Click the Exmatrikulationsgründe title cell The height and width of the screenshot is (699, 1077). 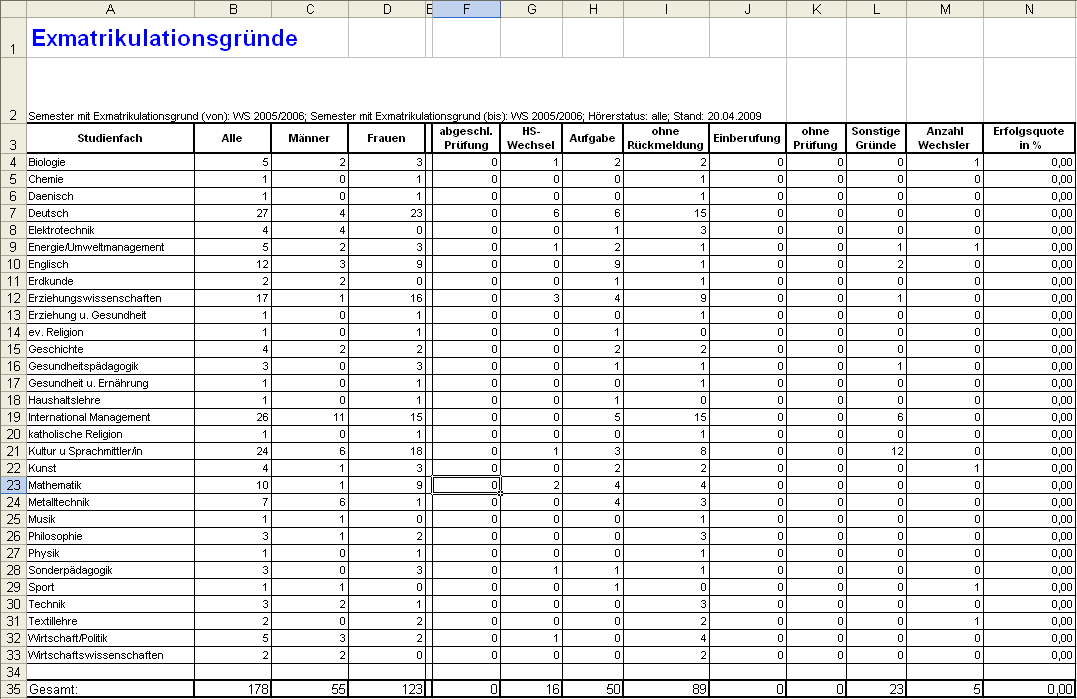[164, 39]
